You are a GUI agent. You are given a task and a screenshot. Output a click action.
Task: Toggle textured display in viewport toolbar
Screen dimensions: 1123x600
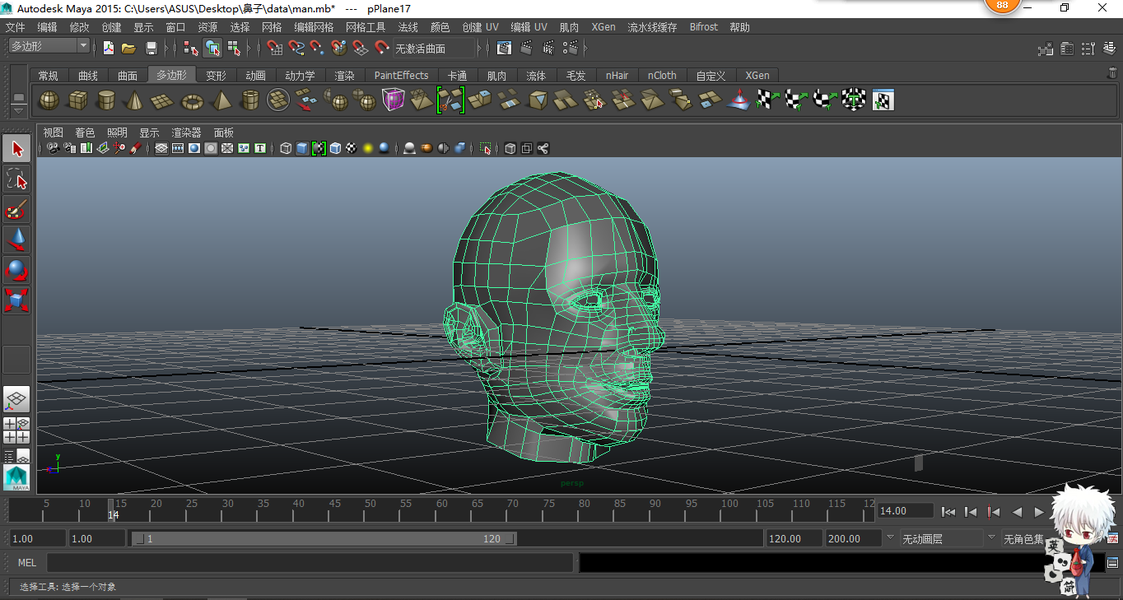[351, 148]
